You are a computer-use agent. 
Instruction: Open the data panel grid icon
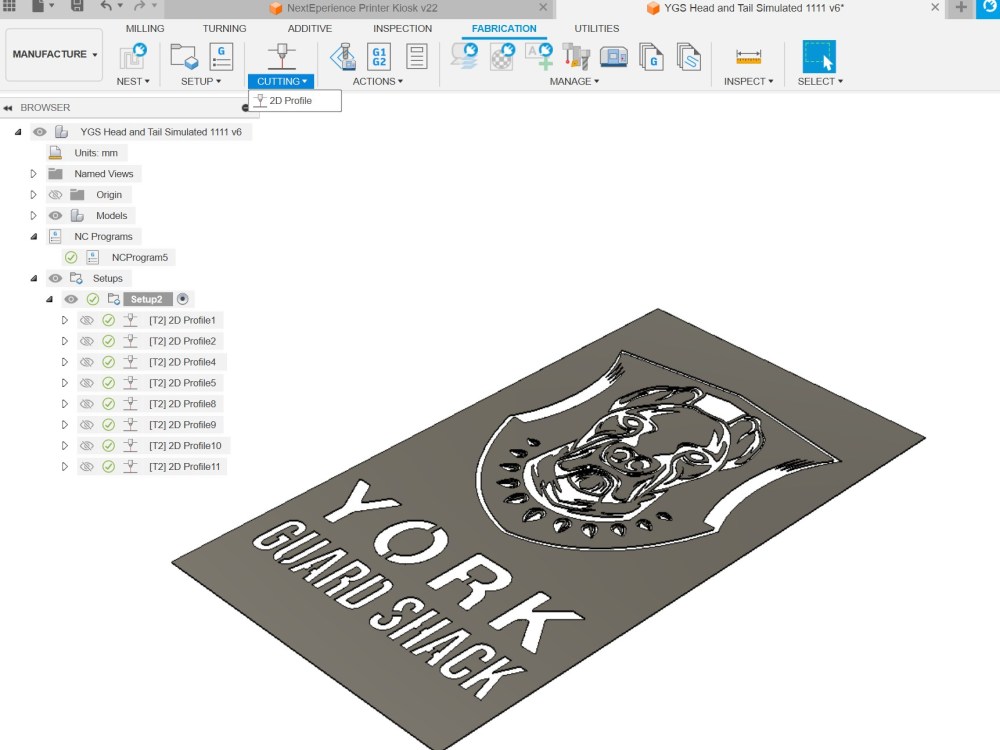[x=9, y=6]
